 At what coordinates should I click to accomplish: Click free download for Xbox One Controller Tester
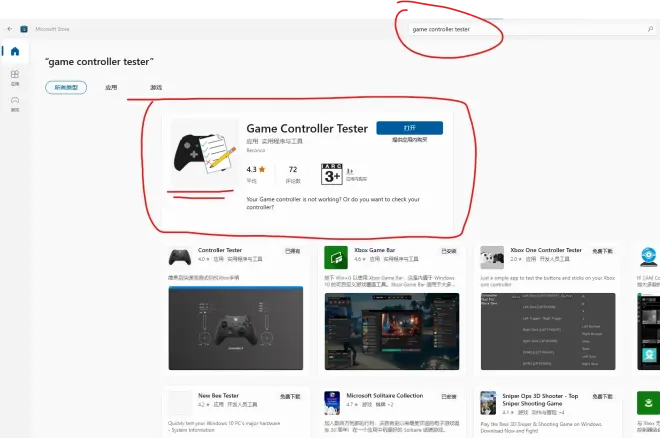click(x=602, y=251)
